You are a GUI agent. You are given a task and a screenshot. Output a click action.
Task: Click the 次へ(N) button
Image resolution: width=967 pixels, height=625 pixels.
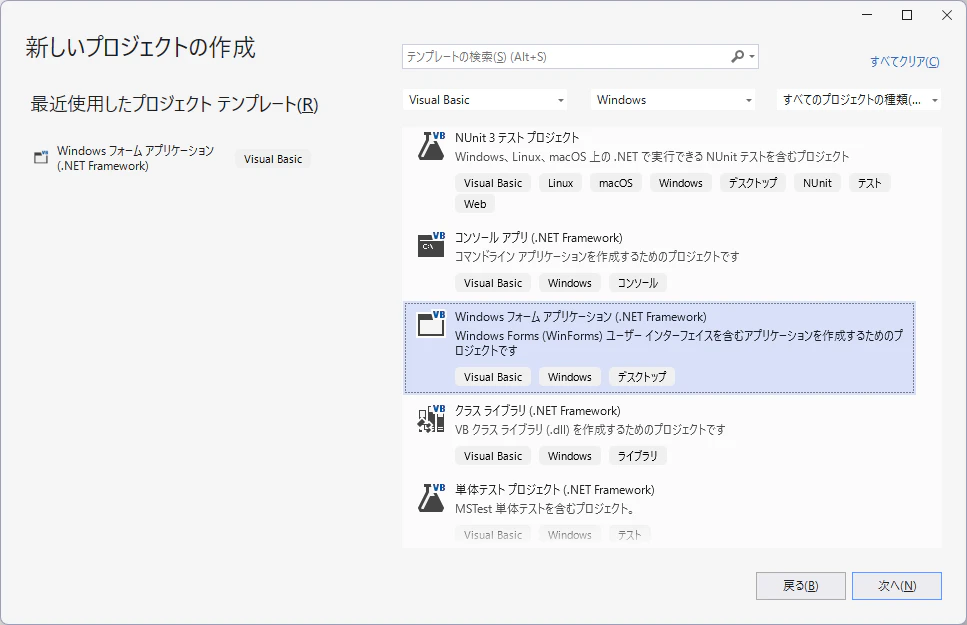pos(897,586)
